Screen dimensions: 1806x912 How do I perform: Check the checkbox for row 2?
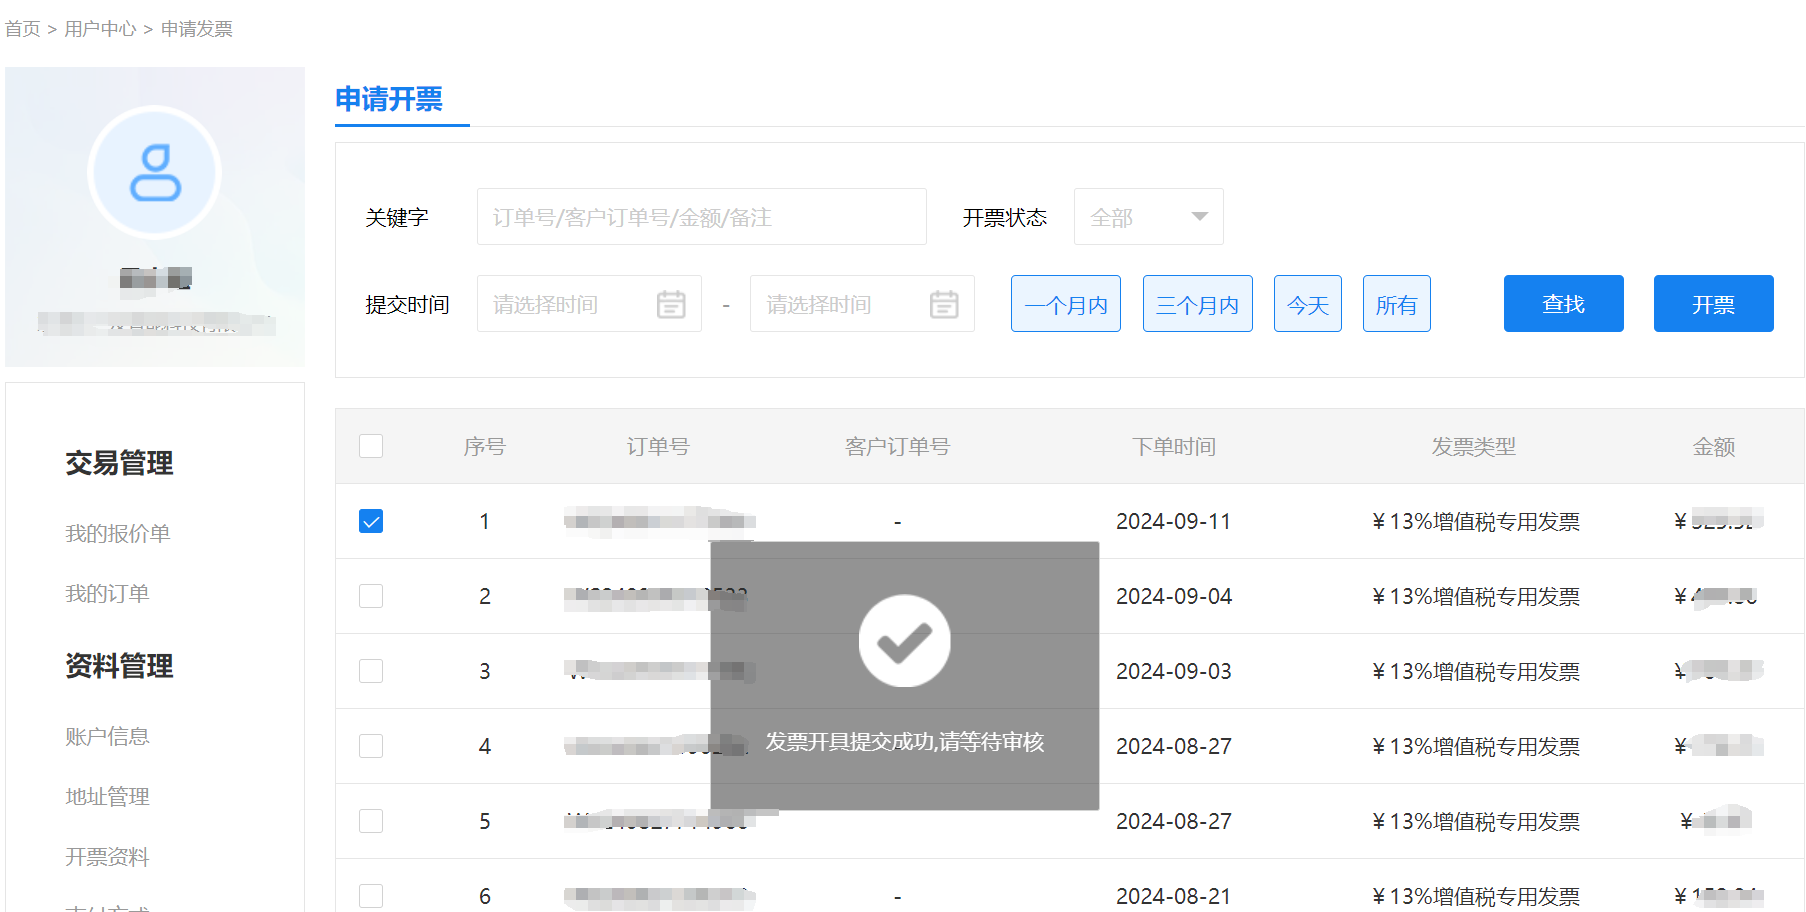(x=371, y=596)
